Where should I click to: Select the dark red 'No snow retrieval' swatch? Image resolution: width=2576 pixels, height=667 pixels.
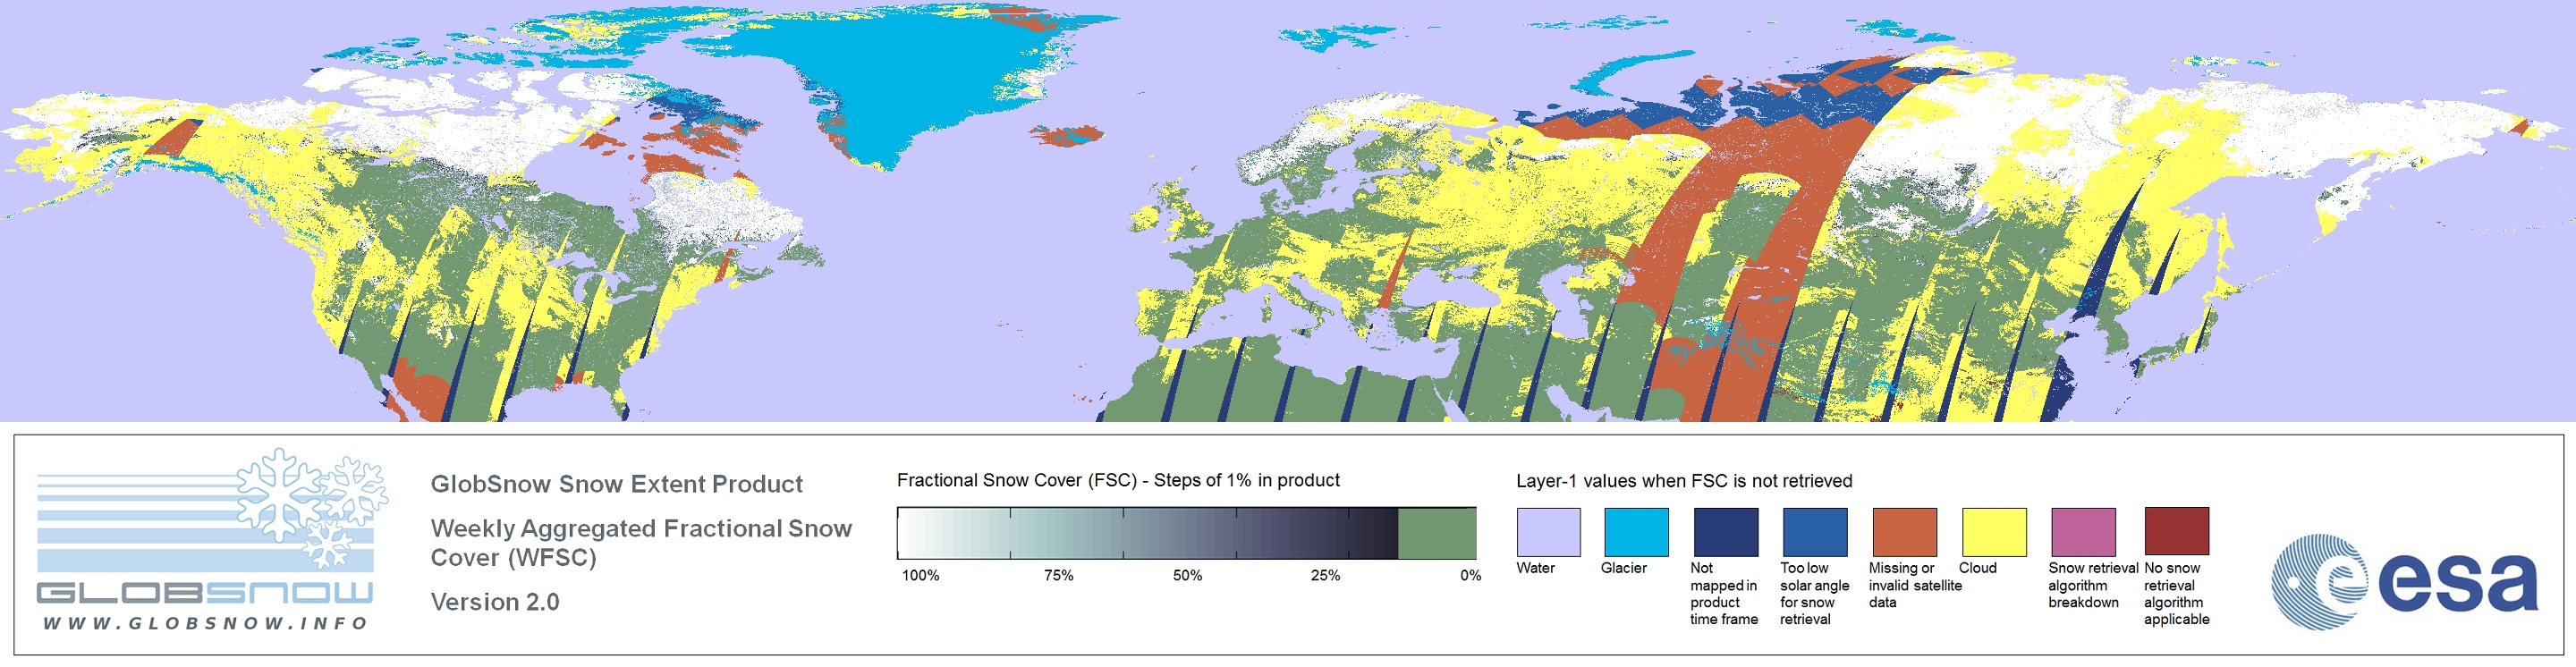coord(2176,531)
